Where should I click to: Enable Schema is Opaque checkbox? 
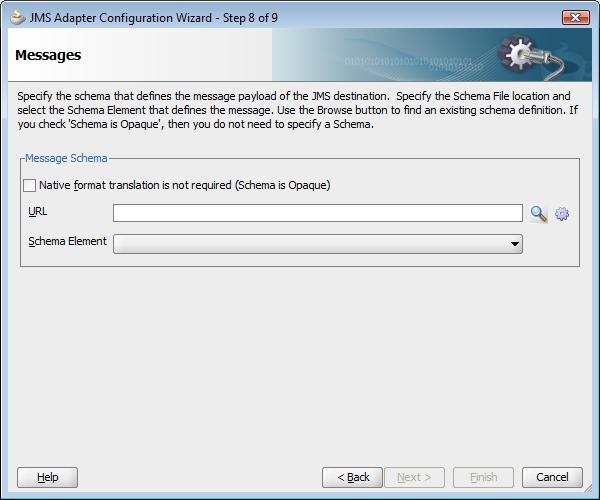pos(29,185)
